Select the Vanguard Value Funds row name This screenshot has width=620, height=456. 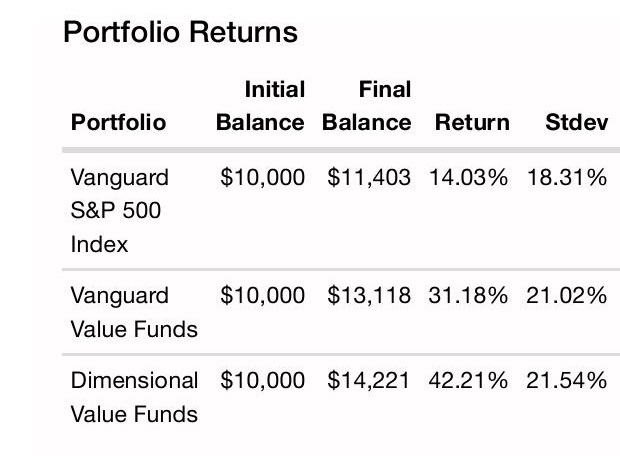(133, 310)
